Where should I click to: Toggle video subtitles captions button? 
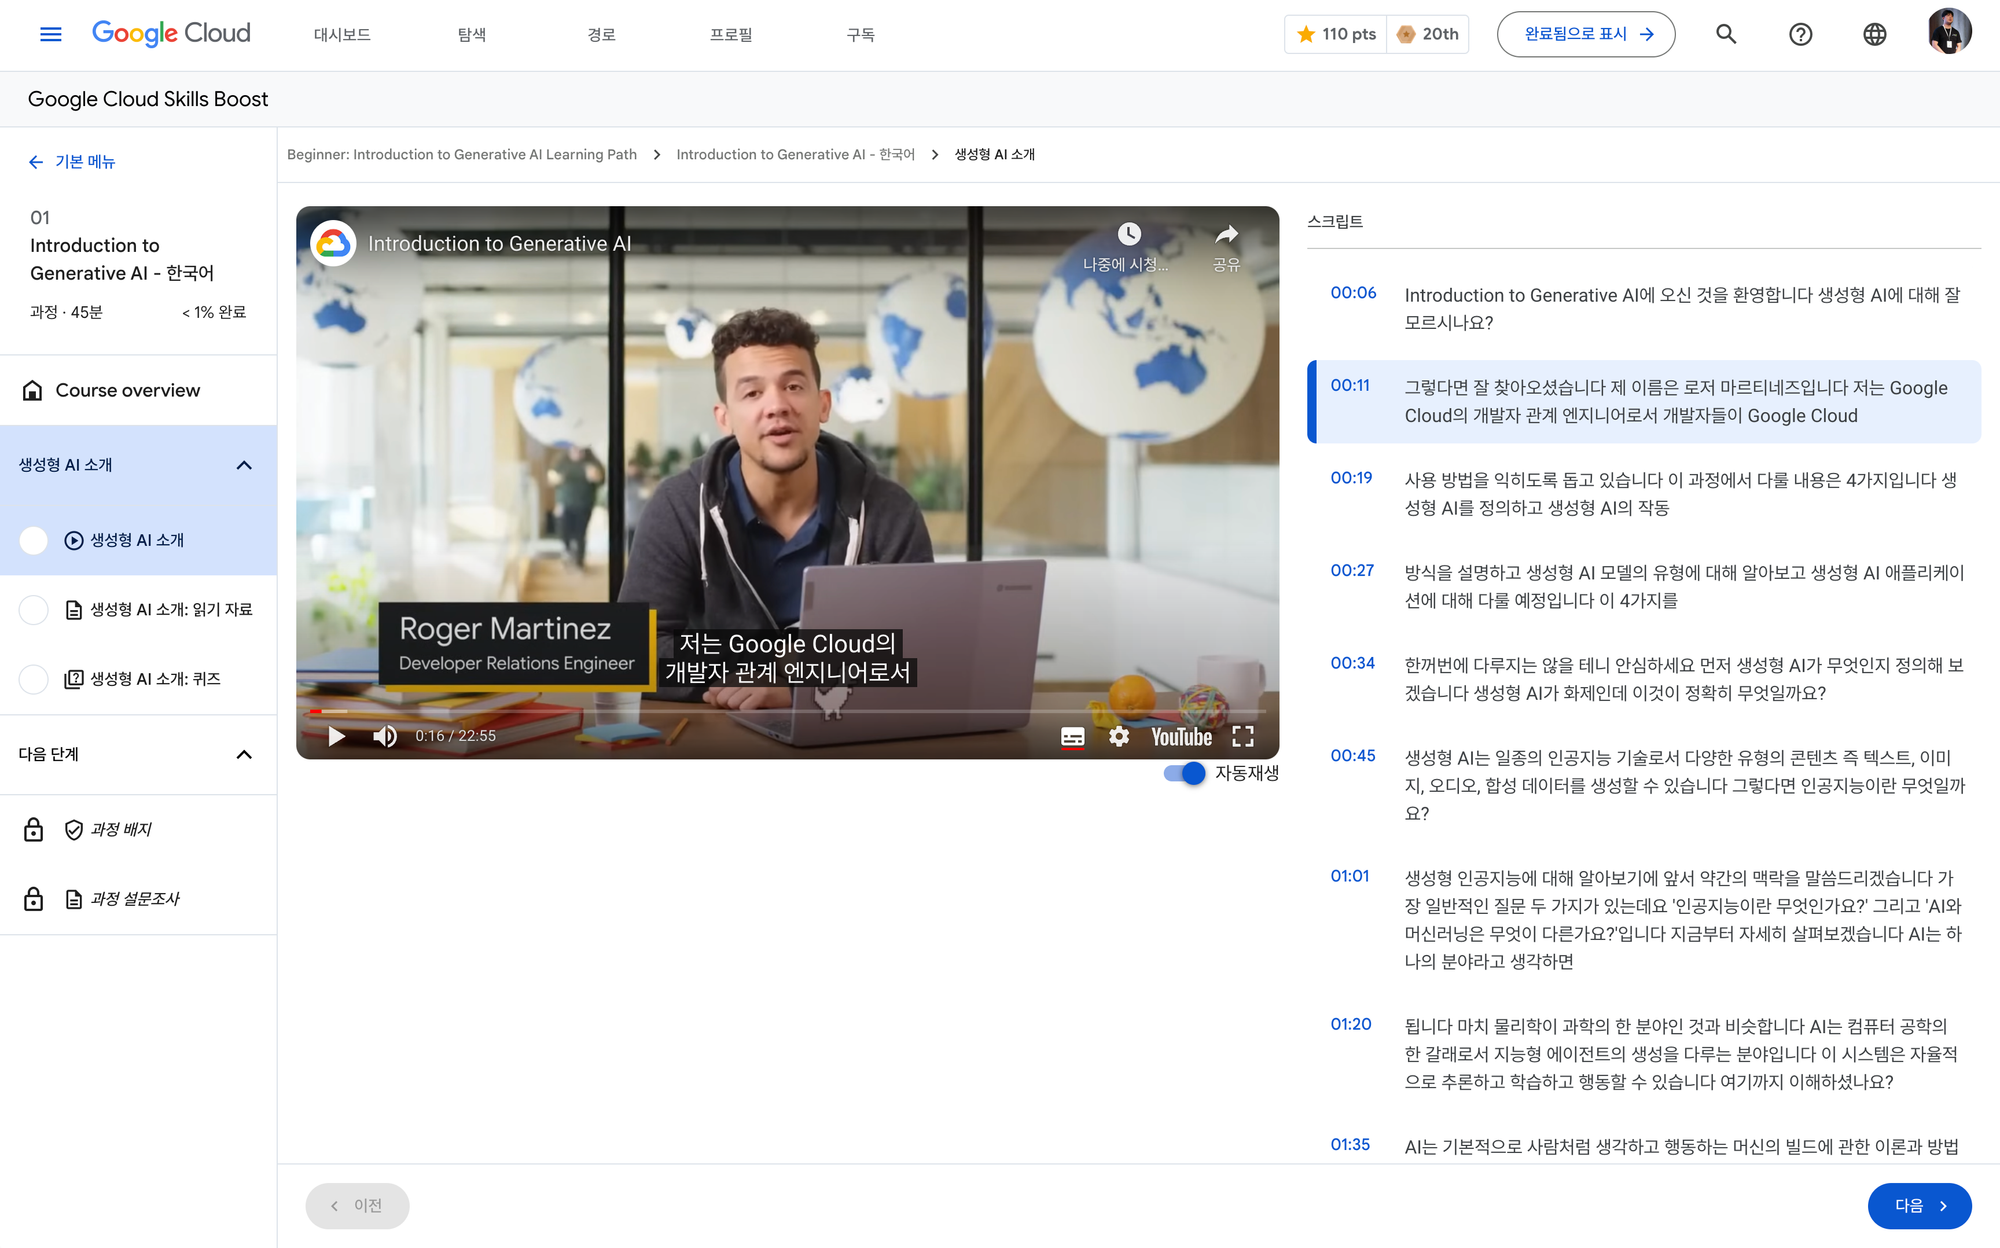click(1072, 737)
